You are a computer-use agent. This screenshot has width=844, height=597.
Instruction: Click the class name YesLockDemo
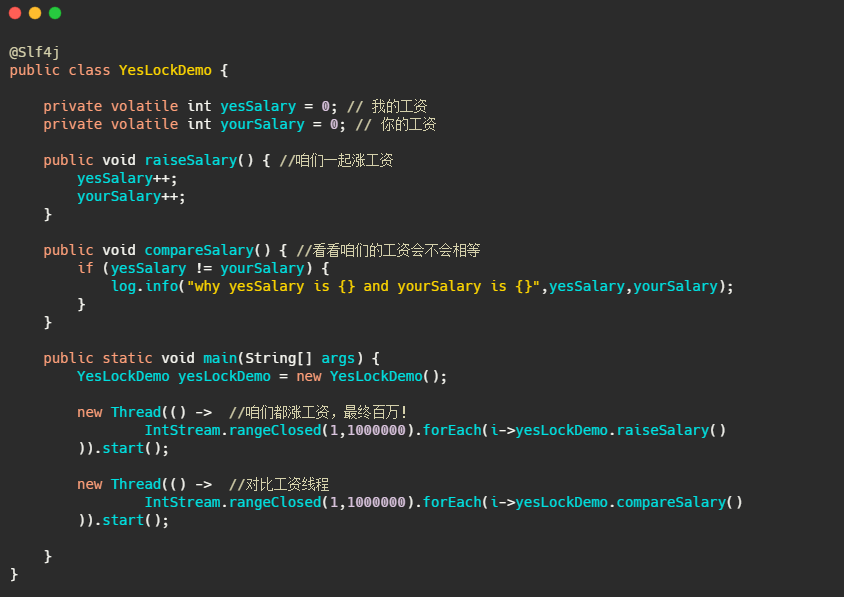click(164, 70)
